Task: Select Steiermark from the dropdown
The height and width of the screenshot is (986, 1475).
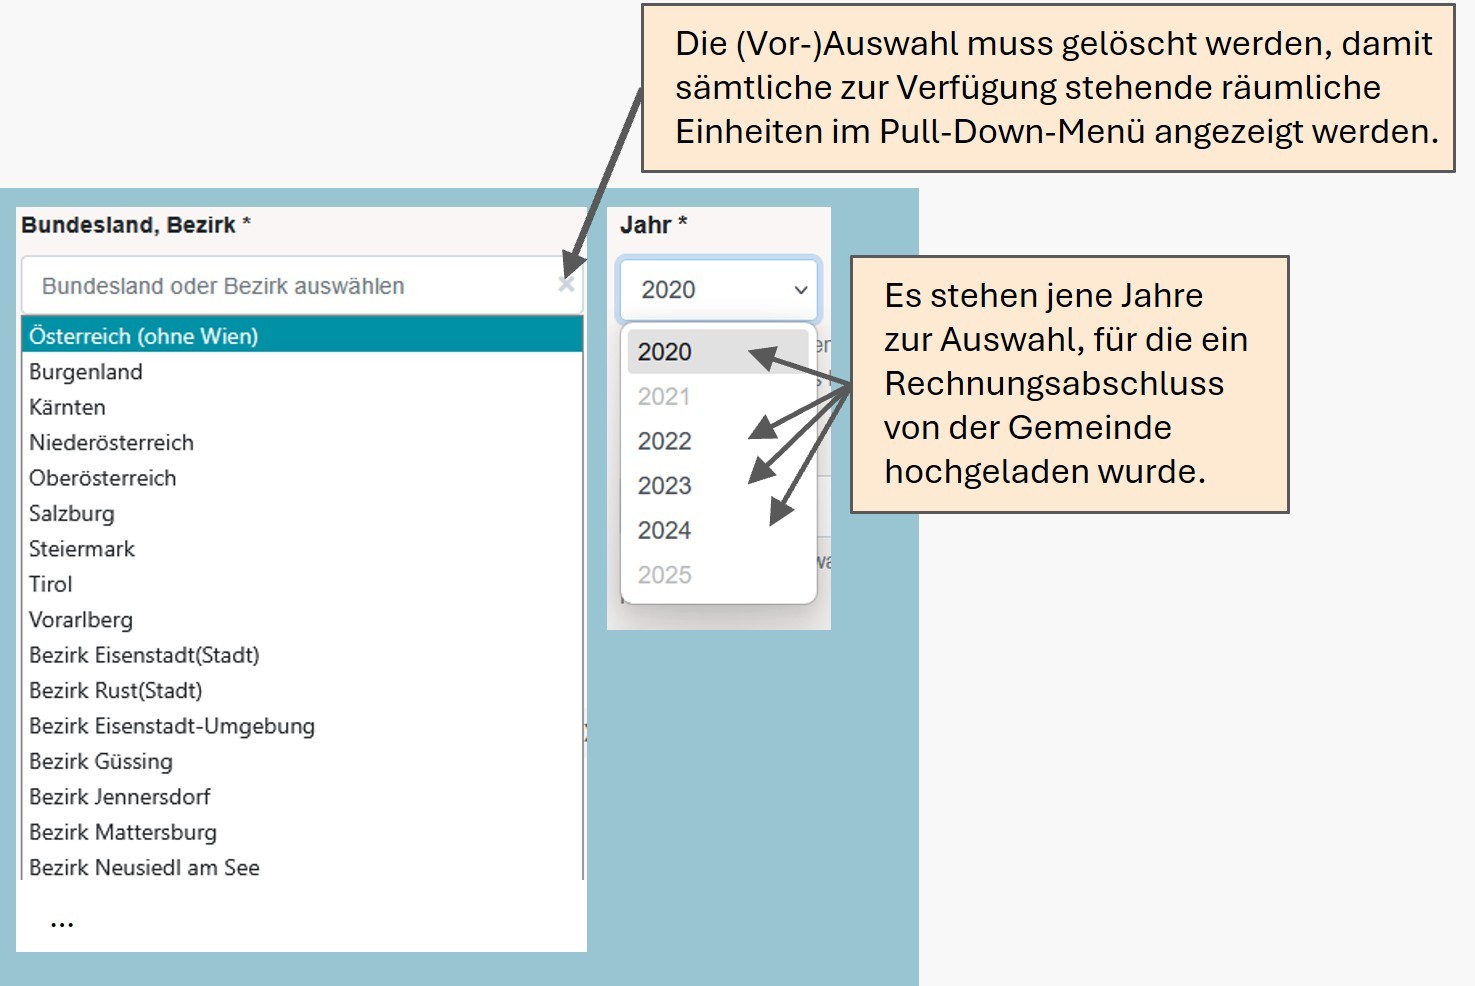Action: pos(82,549)
